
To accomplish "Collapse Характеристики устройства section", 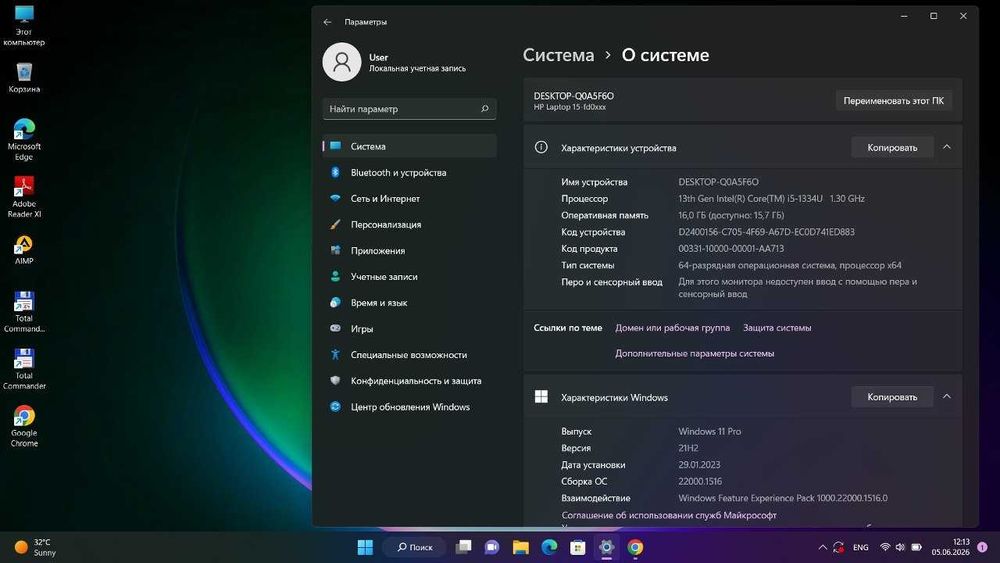I will (x=947, y=147).
